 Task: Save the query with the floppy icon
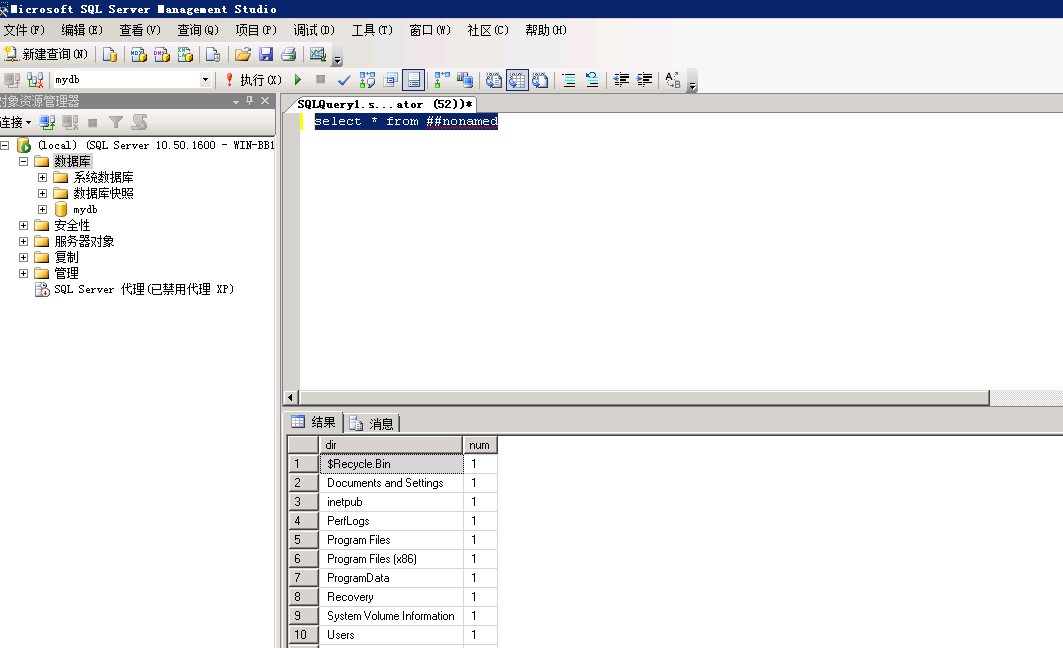[x=266, y=55]
